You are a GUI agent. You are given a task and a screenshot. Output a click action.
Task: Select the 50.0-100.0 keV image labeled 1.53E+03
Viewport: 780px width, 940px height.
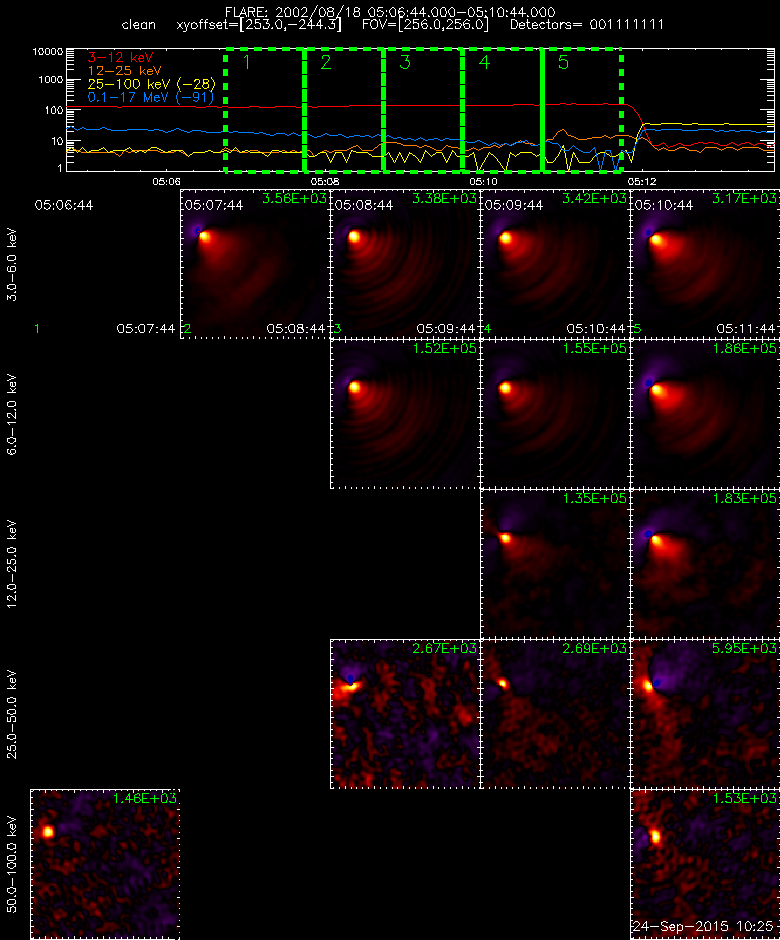coord(705,864)
